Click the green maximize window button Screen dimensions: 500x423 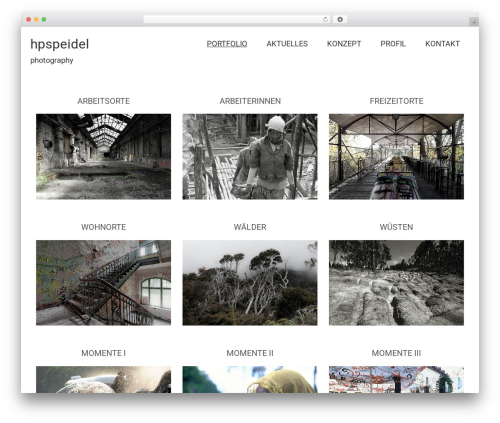(44, 20)
